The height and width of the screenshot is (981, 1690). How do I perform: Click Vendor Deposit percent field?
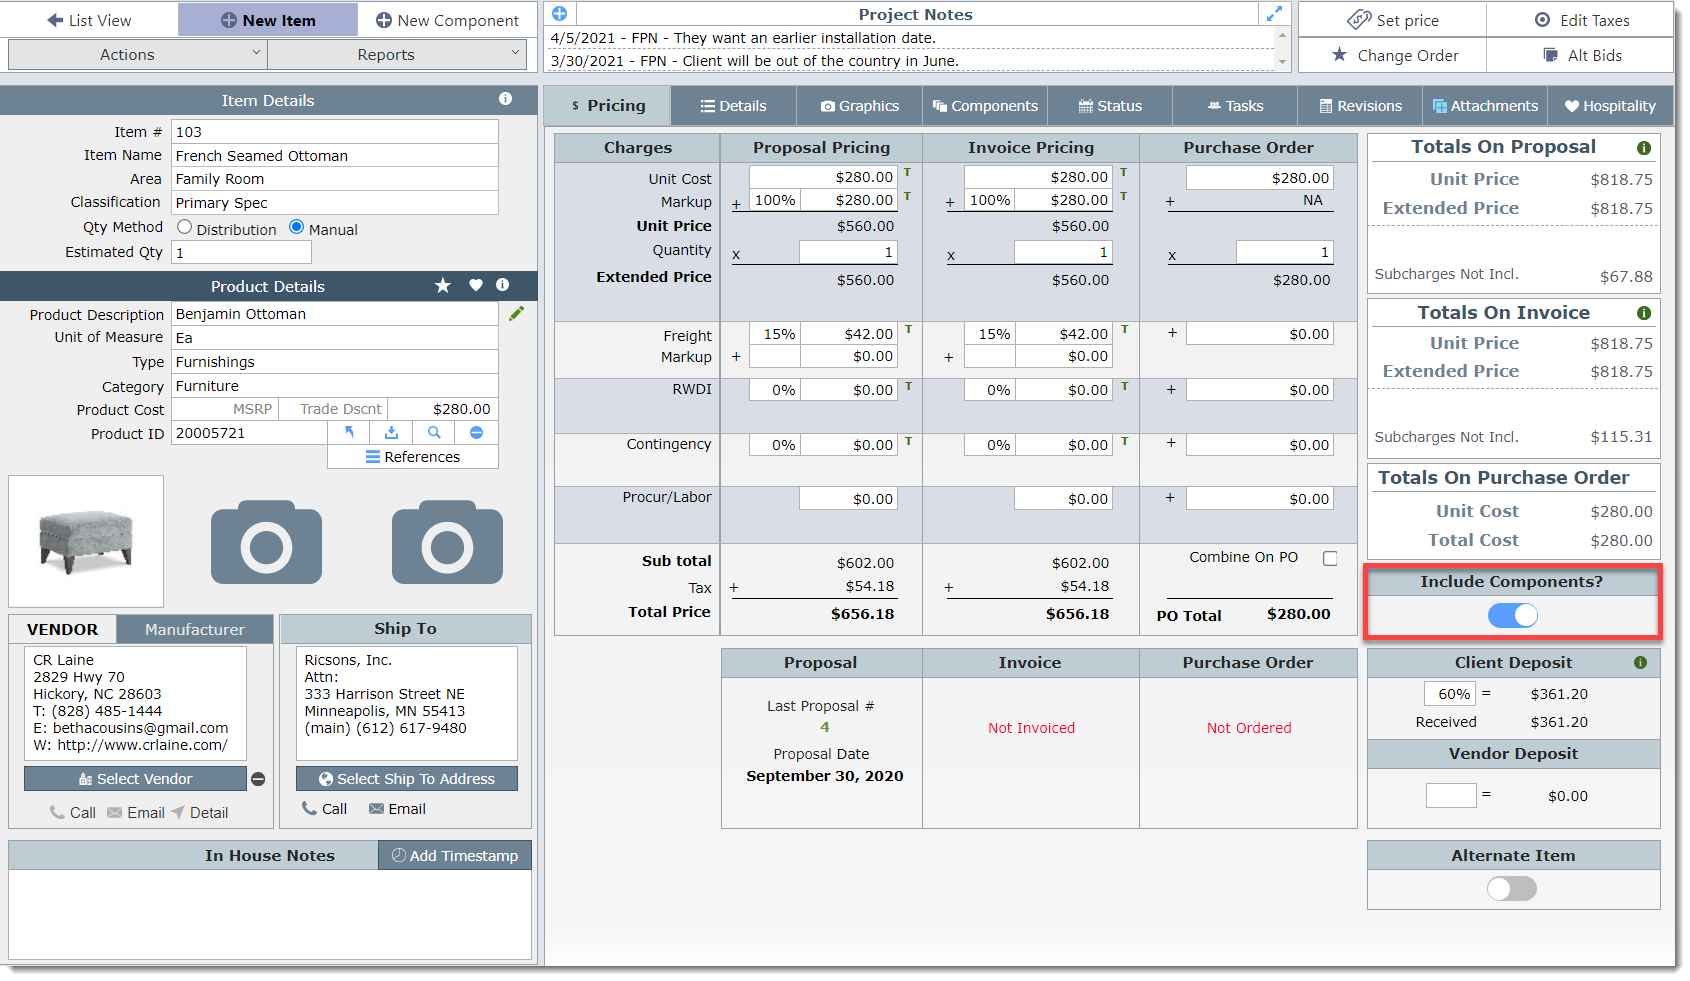click(x=1451, y=796)
